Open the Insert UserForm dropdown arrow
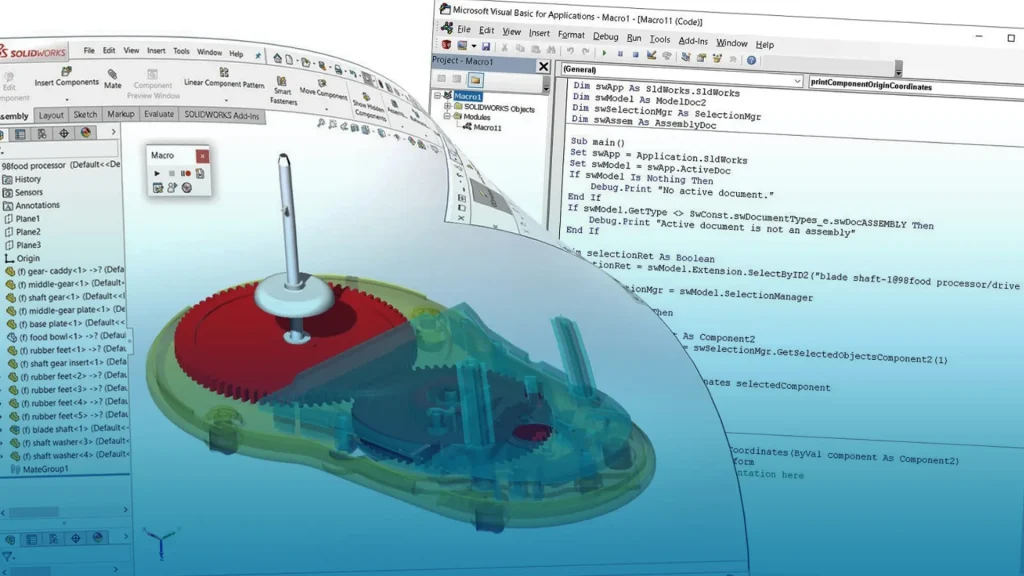The height and width of the screenshot is (576, 1024). 473,46
